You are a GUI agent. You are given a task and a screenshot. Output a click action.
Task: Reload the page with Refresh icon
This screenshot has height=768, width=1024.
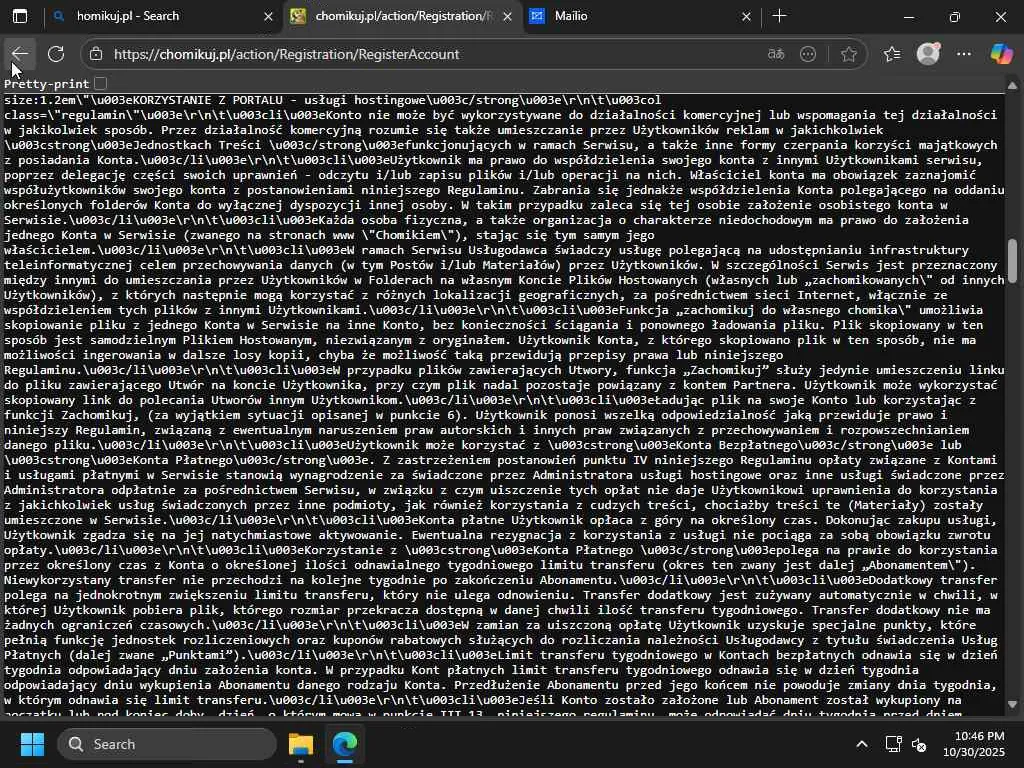point(56,54)
